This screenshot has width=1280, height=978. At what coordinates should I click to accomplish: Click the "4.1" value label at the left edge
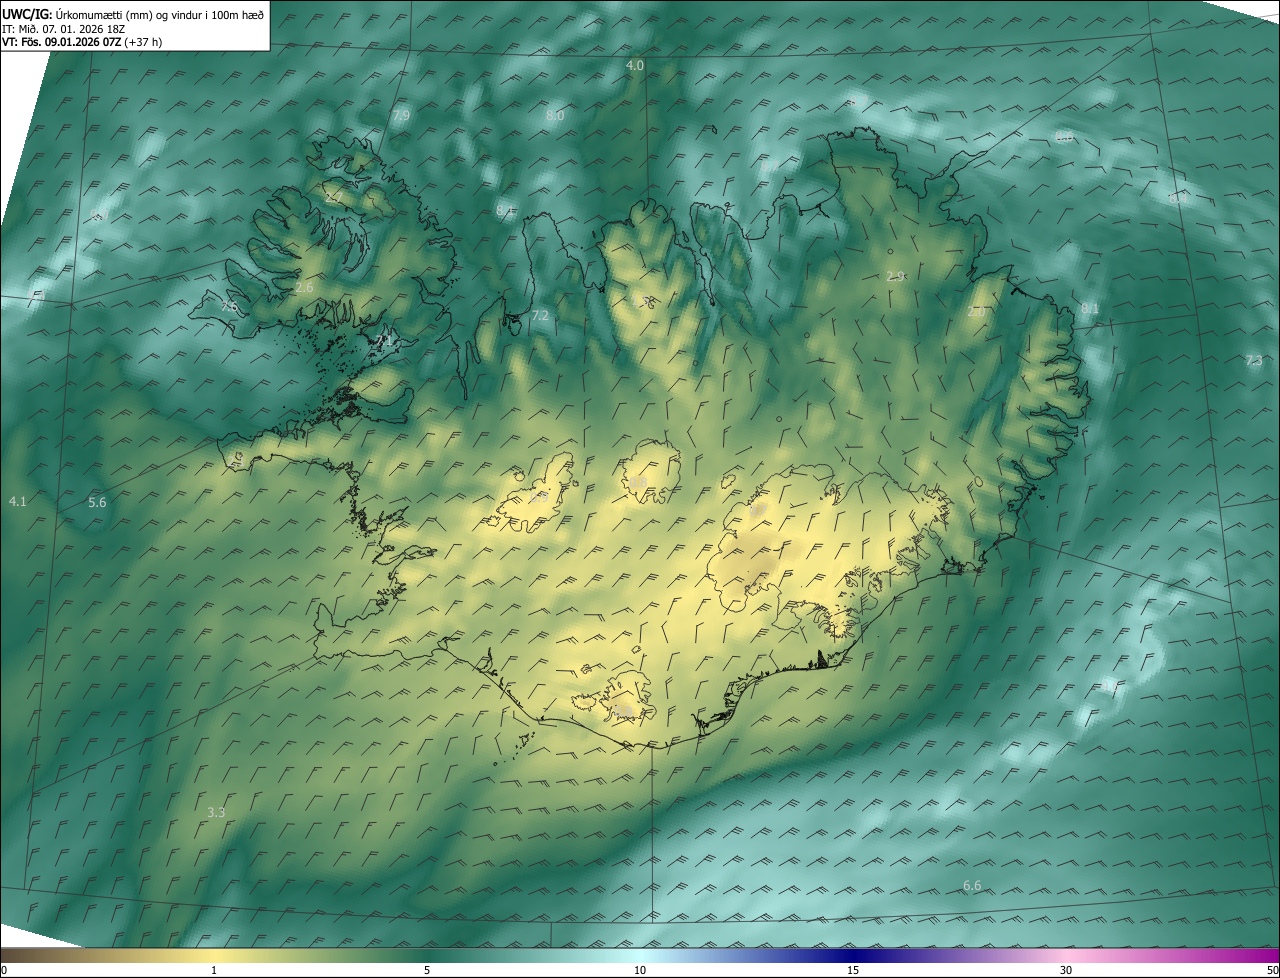click(x=17, y=501)
